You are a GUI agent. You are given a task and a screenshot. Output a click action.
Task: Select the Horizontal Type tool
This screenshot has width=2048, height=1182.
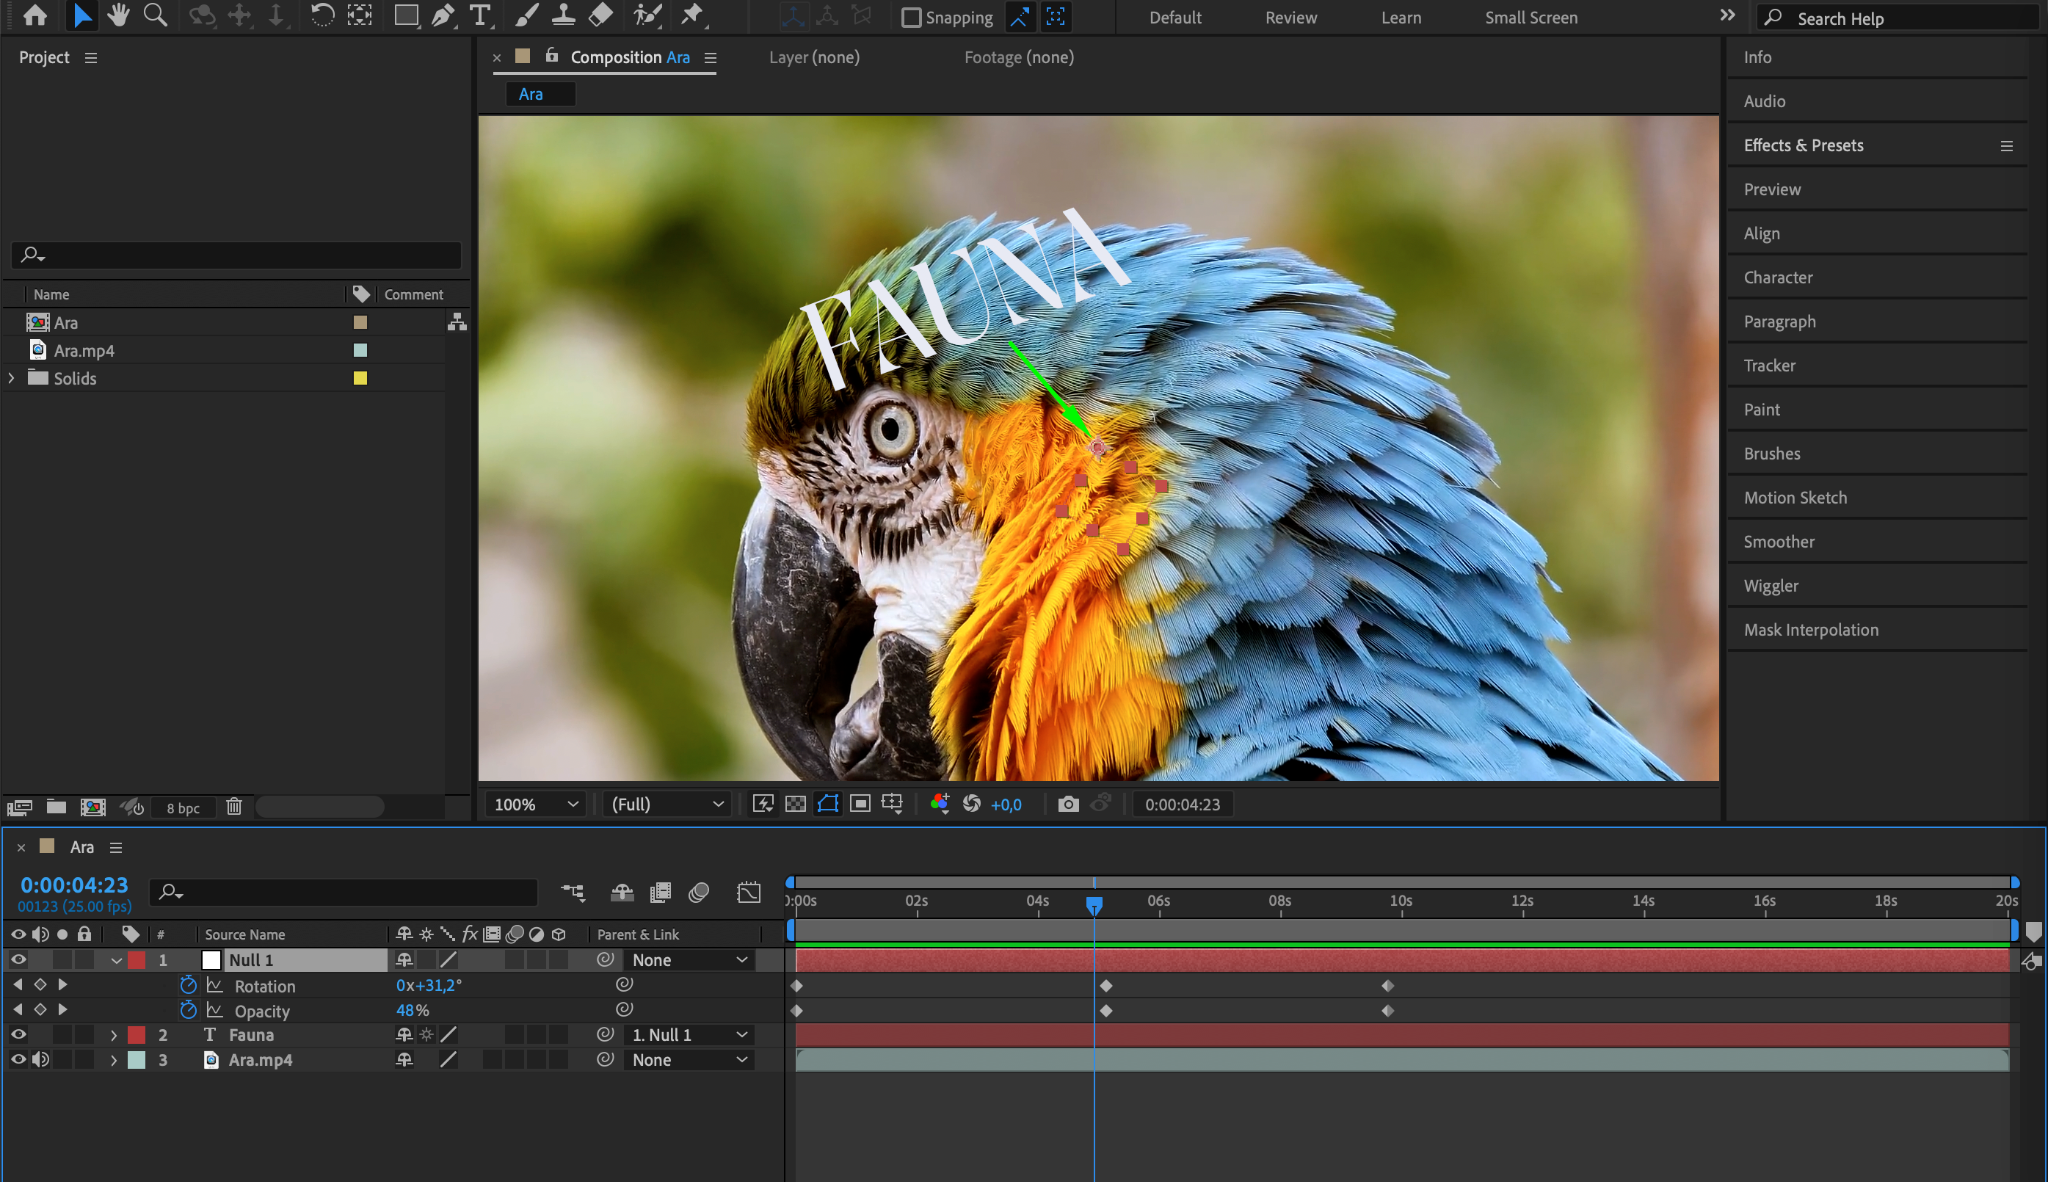480,16
